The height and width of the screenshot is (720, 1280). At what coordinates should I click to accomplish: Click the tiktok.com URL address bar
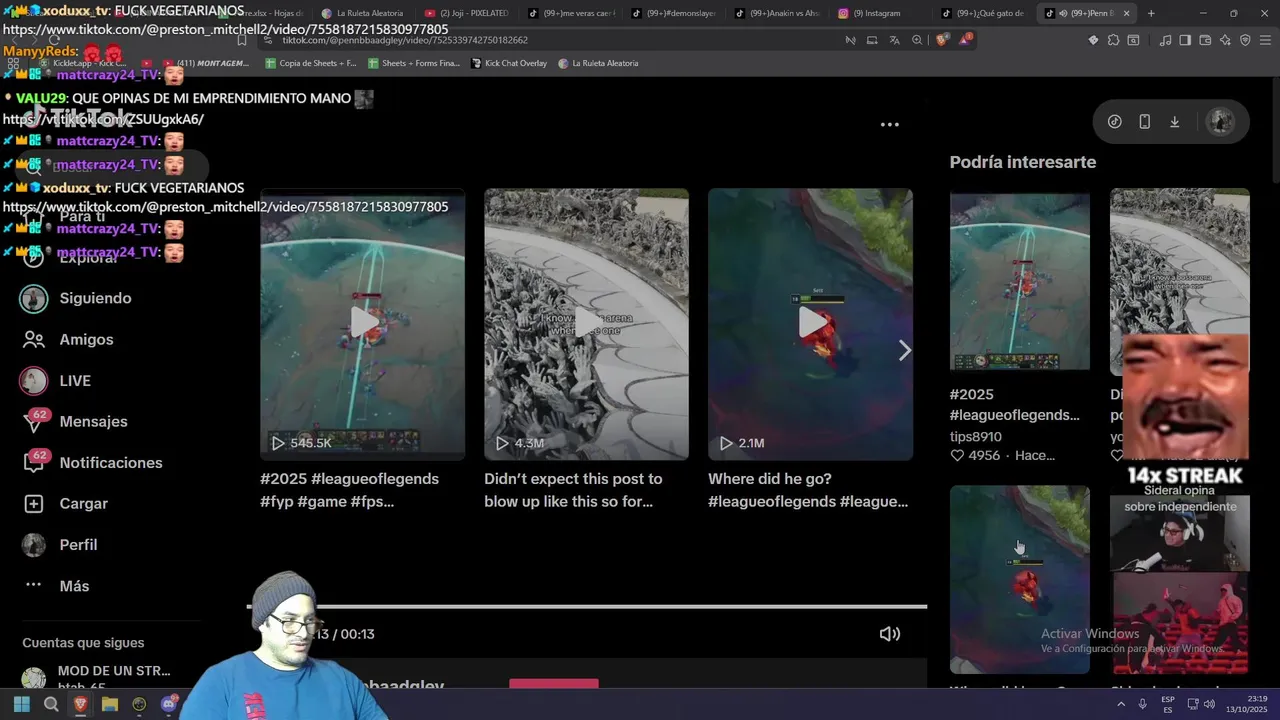click(550, 40)
